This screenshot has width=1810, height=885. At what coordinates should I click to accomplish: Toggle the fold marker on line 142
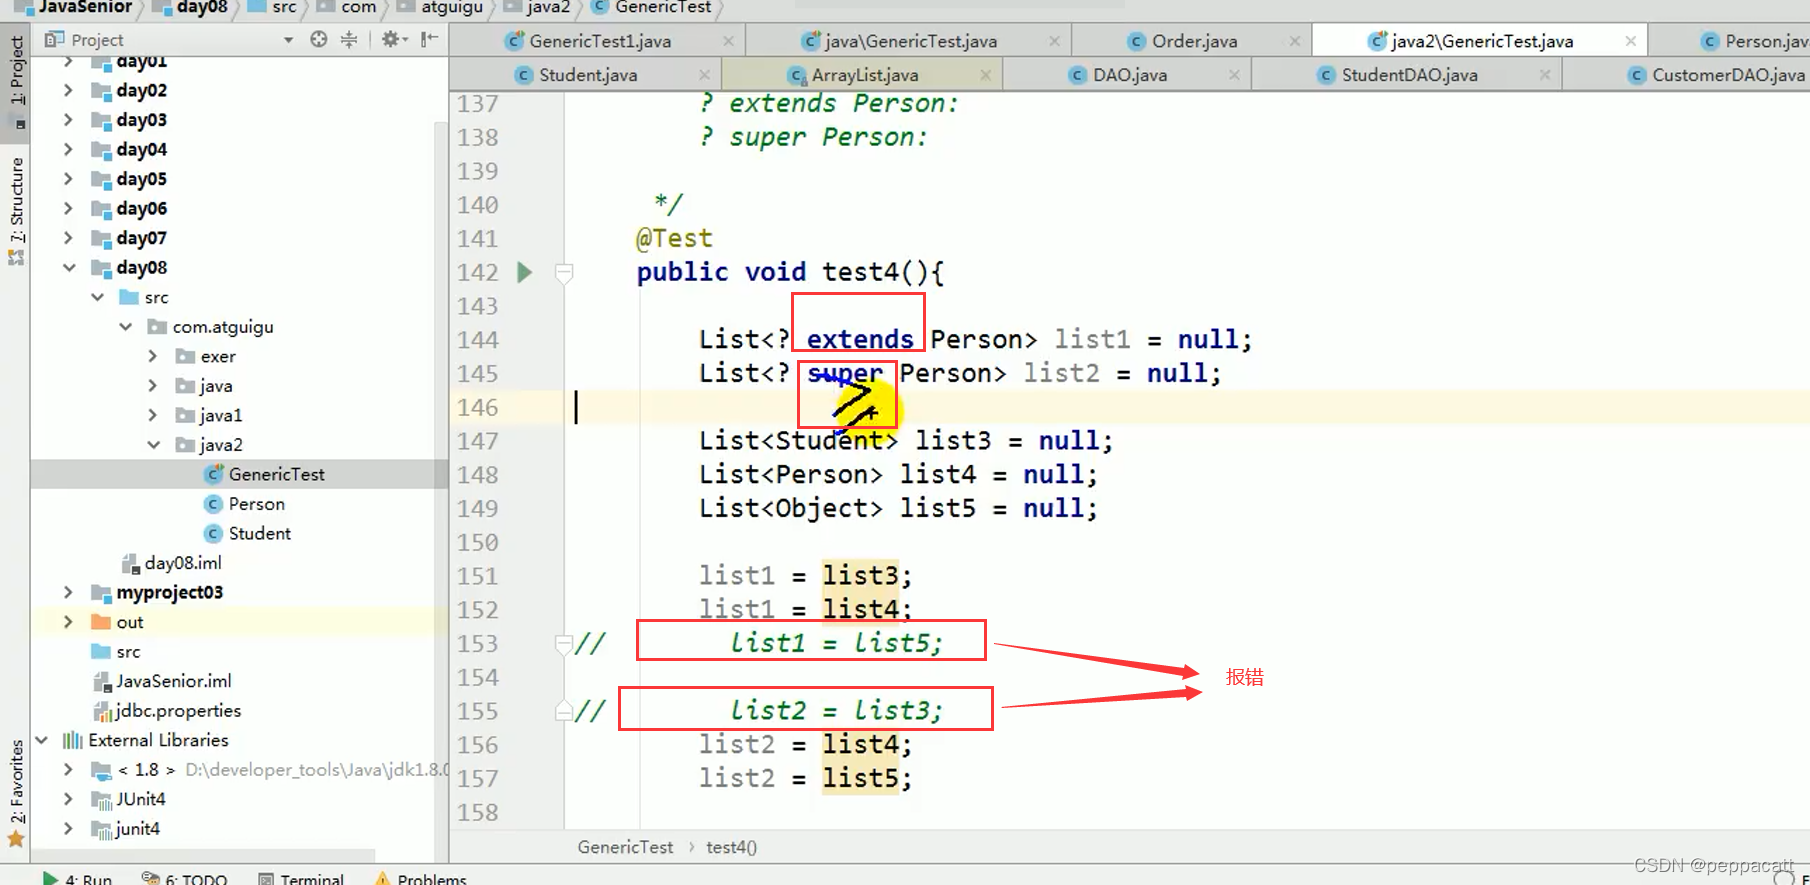[x=564, y=272]
